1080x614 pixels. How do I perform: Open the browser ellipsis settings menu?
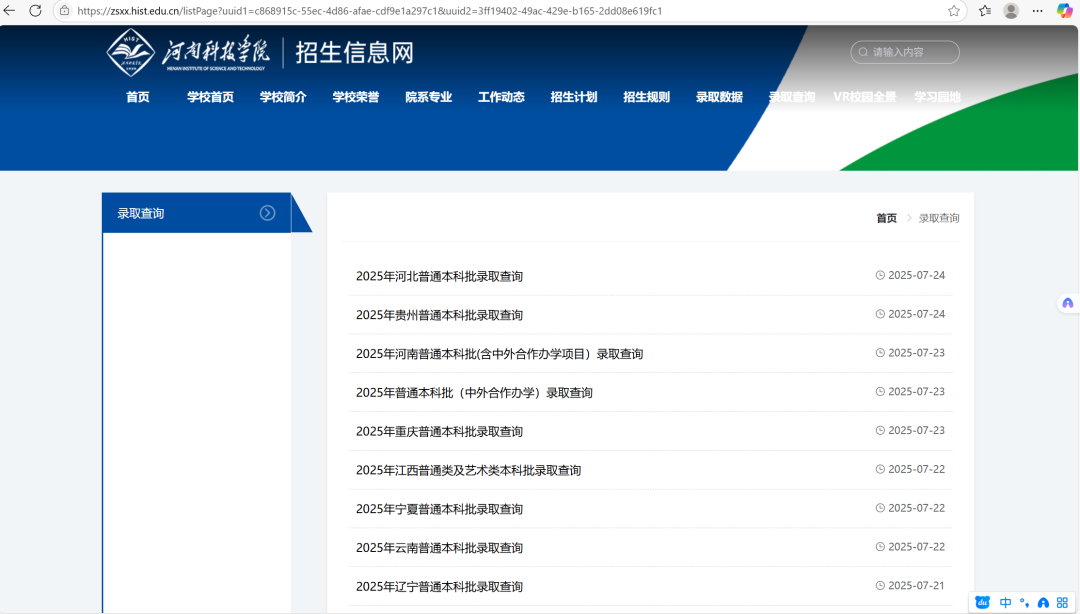tap(1036, 11)
